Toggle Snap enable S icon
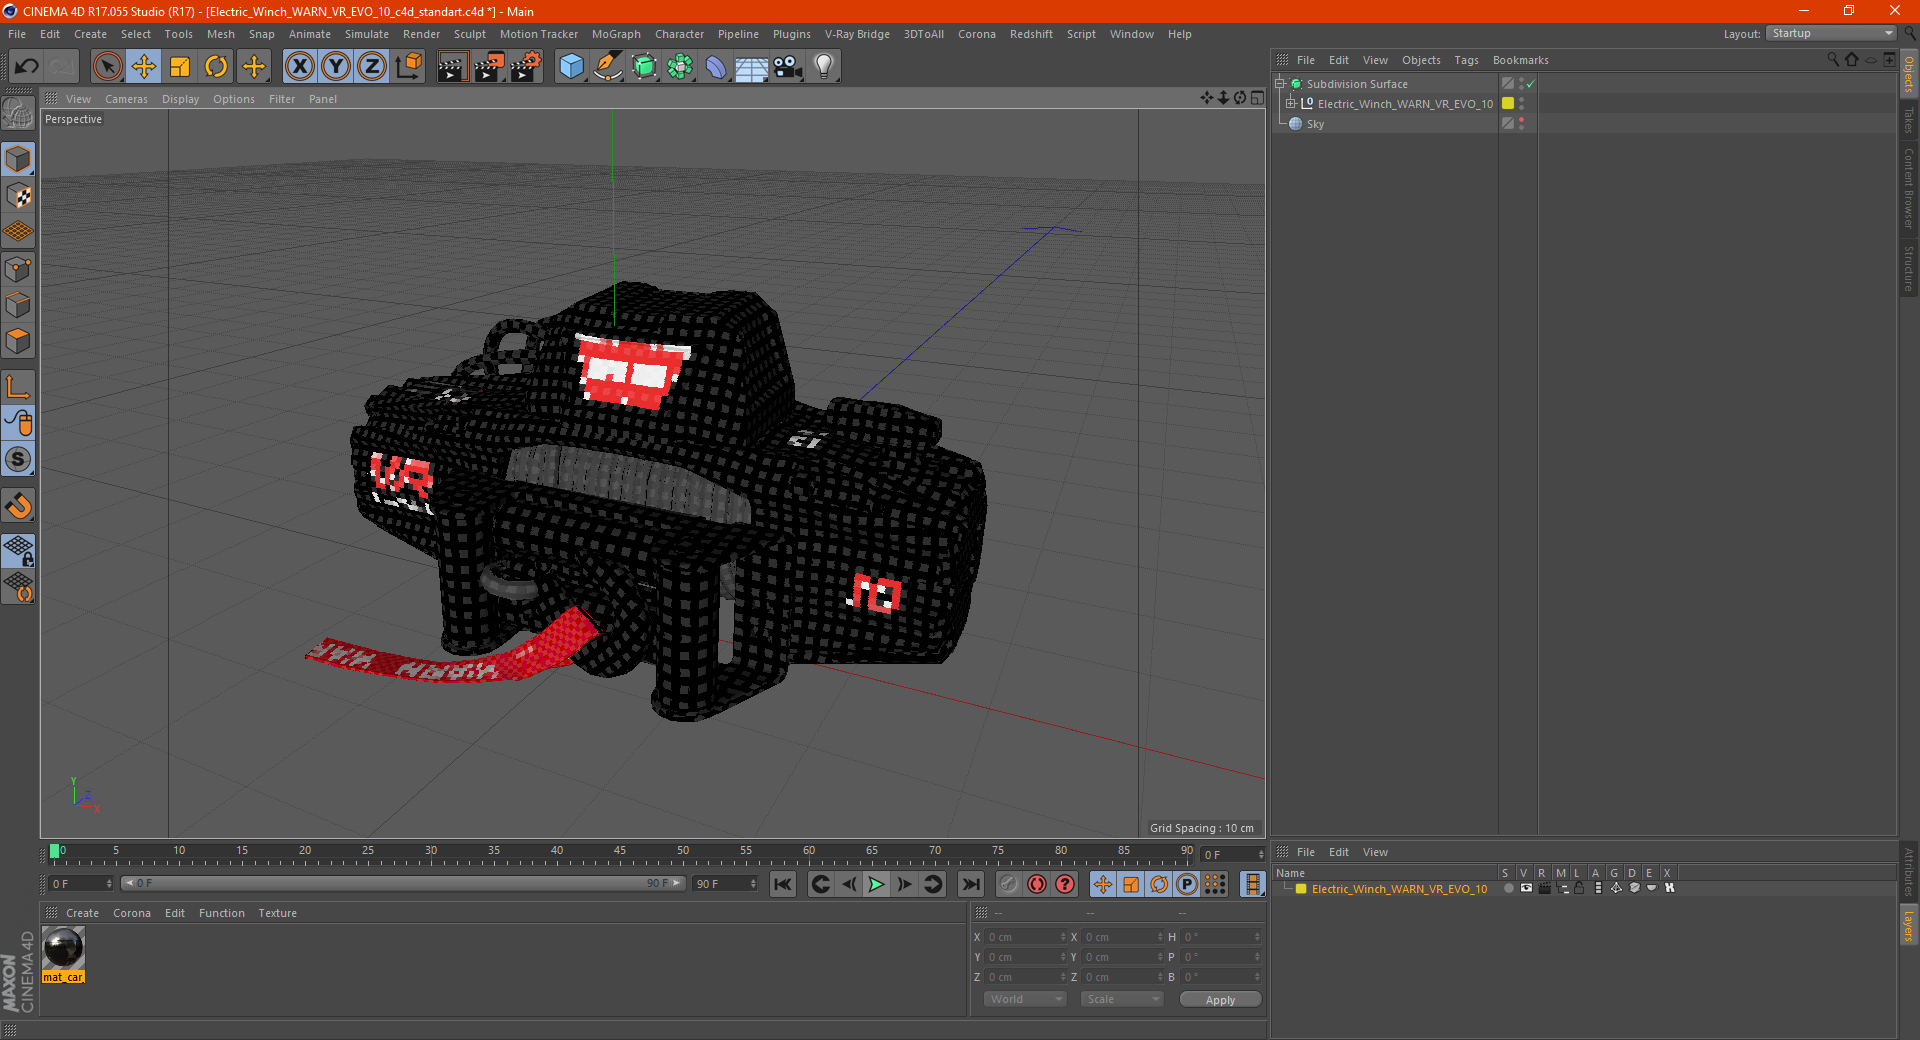 tap(18, 460)
